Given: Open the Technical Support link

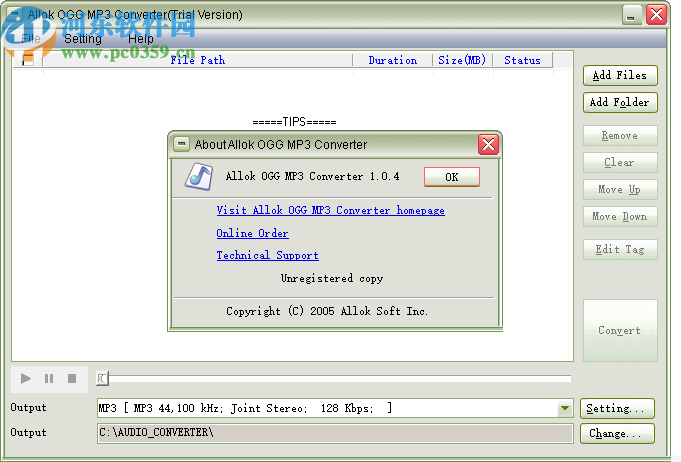Looking at the screenshot, I should [268, 255].
